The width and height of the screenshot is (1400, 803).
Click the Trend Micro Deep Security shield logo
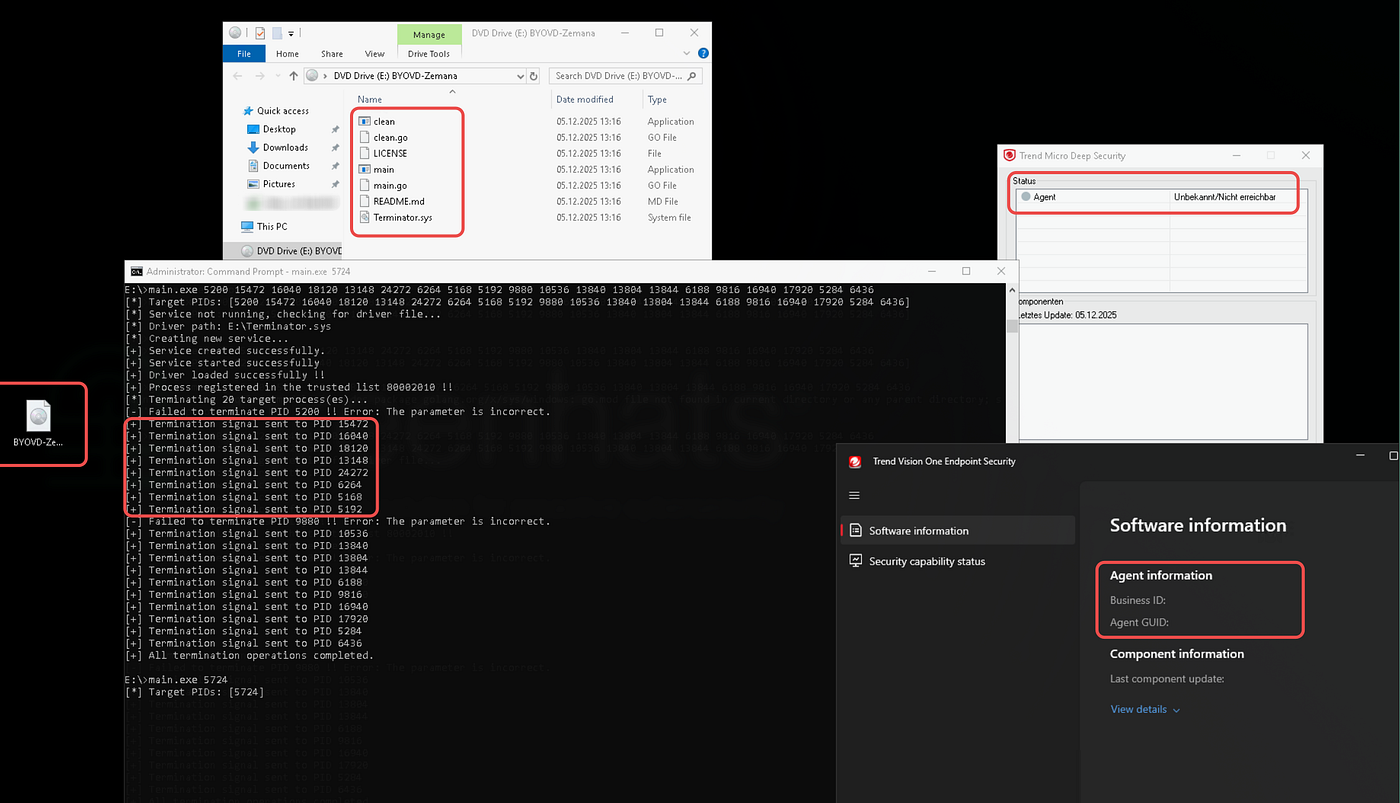pyautogui.click(x=1010, y=155)
